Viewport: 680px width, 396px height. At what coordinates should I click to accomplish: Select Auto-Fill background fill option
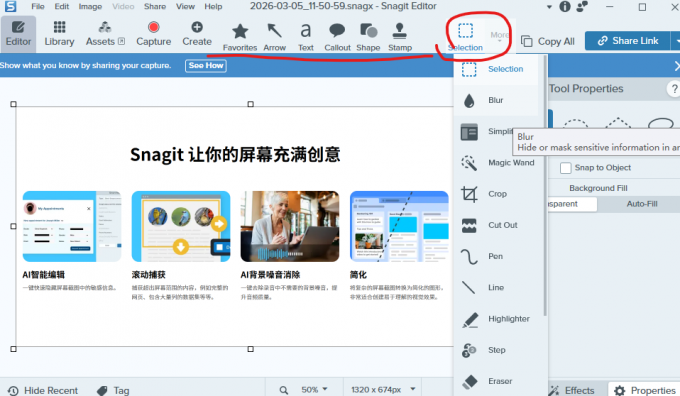point(642,204)
